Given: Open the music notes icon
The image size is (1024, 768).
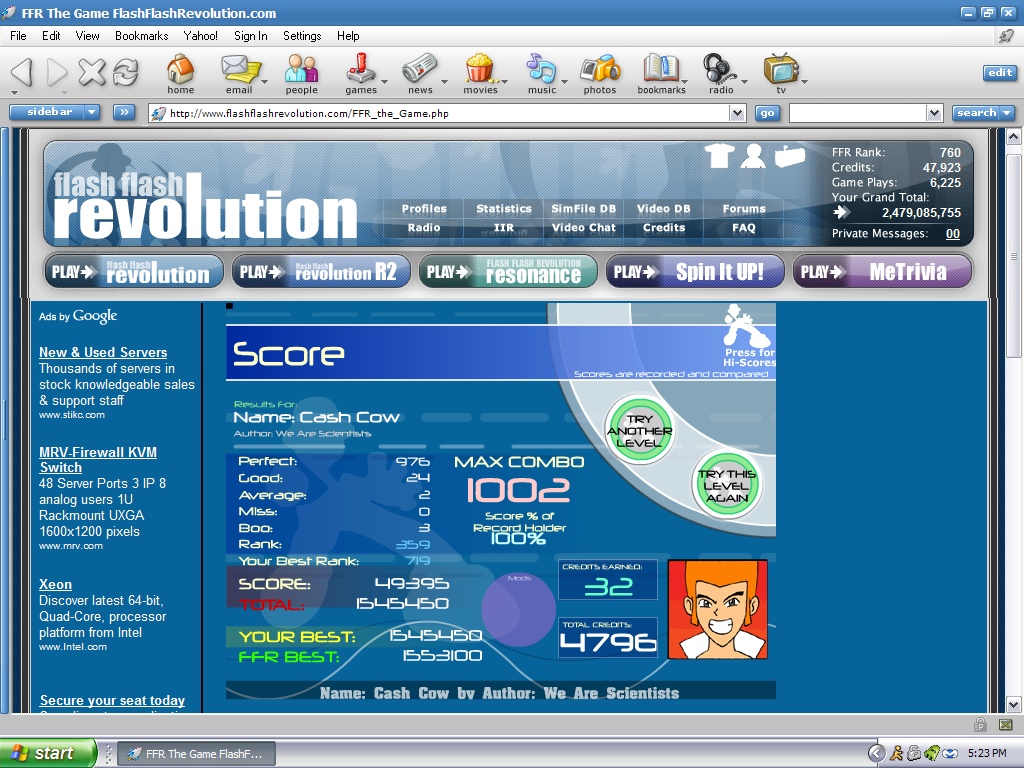Looking at the screenshot, I should (541, 69).
